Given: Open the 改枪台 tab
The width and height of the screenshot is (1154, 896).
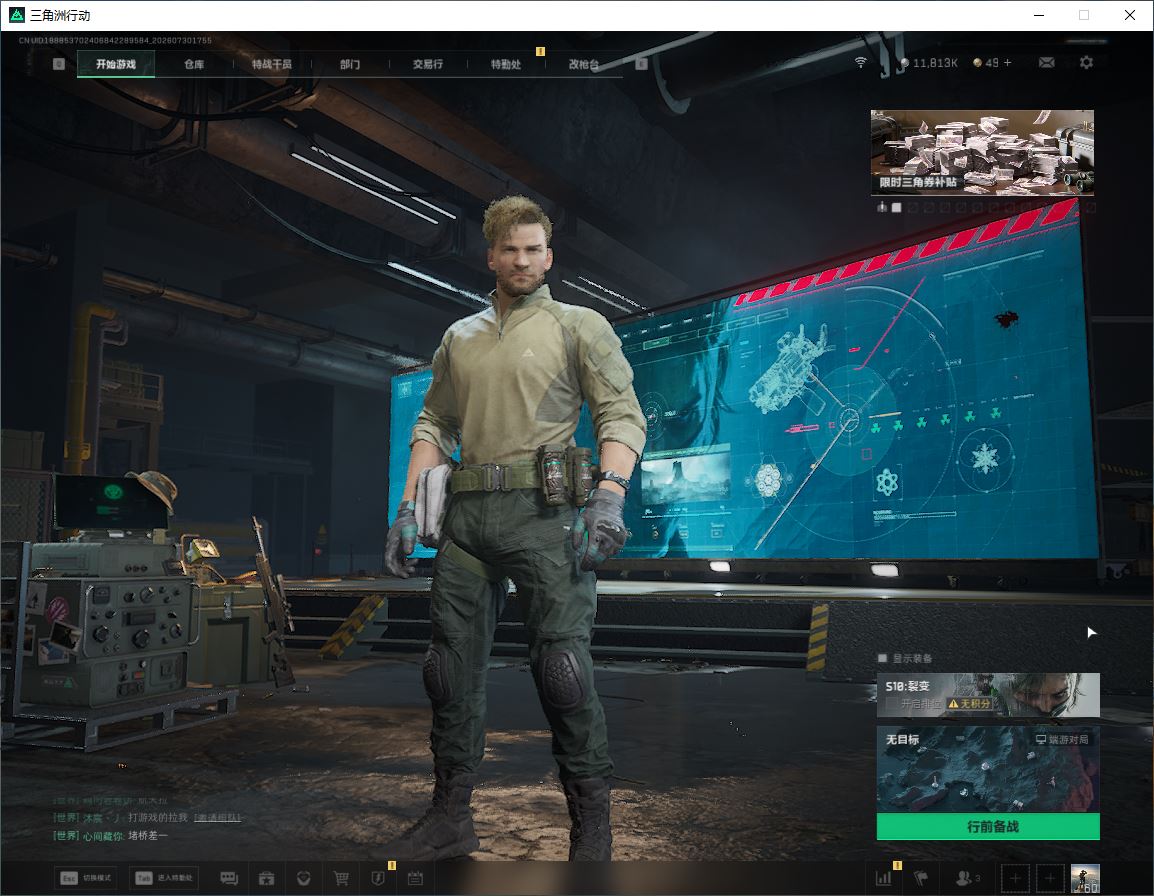Looking at the screenshot, I should coord(584,64).
